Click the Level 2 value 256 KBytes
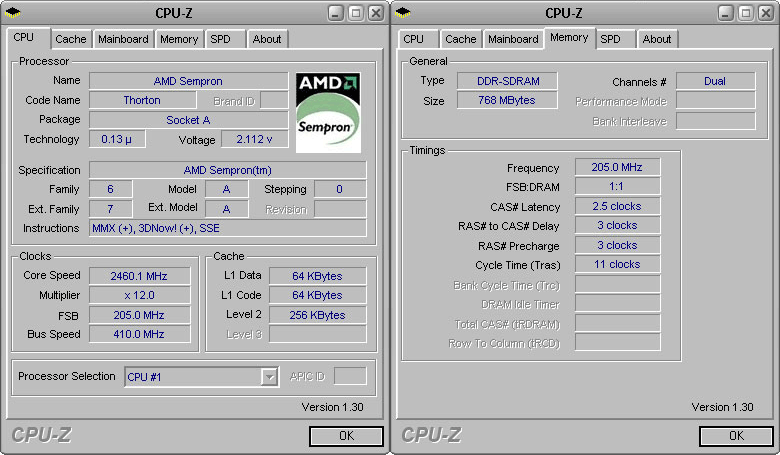 [x=317, y=315]
